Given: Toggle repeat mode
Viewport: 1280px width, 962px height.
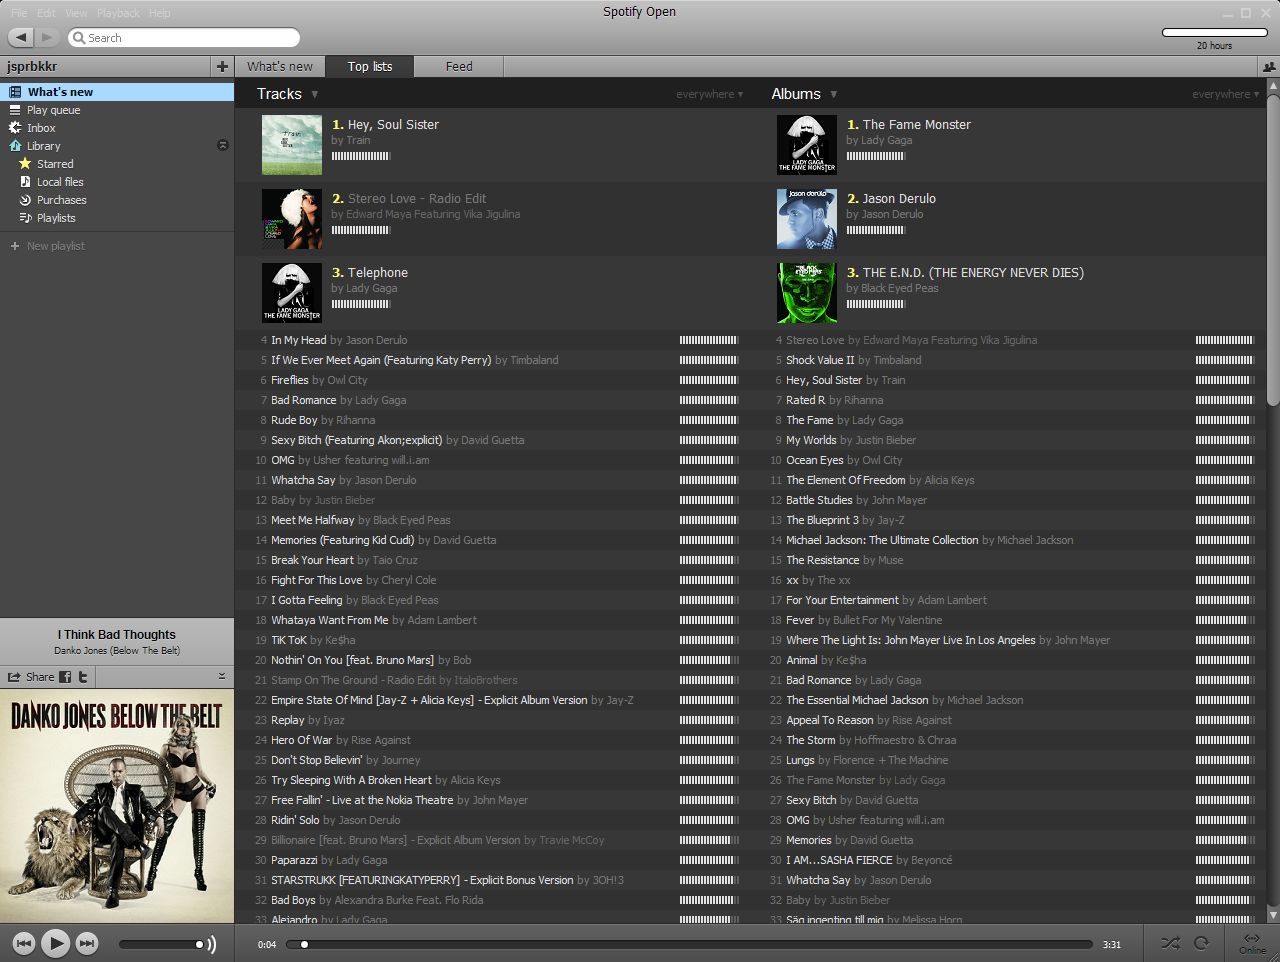Looking at the screenshot, I should tap(1202, 943).
